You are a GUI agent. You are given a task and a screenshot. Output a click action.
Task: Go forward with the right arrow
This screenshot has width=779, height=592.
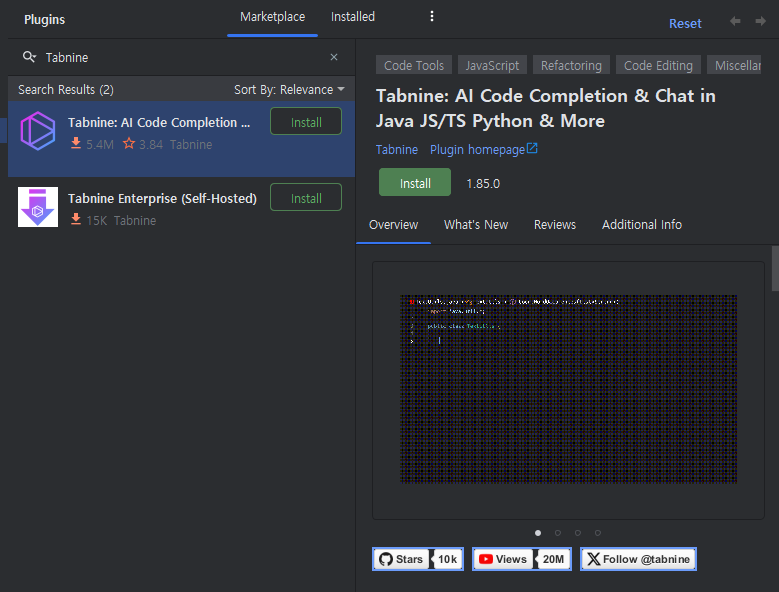click(760, 21)
